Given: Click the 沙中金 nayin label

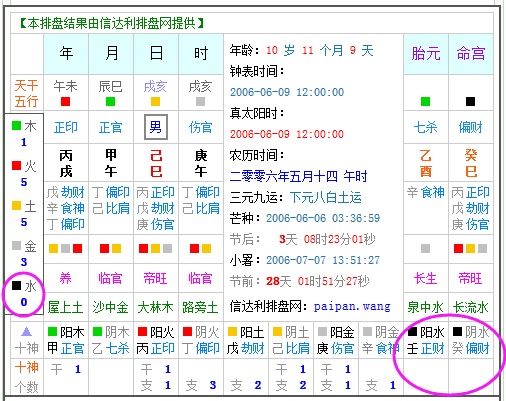Looking at the screenshot, I should [x=111, y=307].
